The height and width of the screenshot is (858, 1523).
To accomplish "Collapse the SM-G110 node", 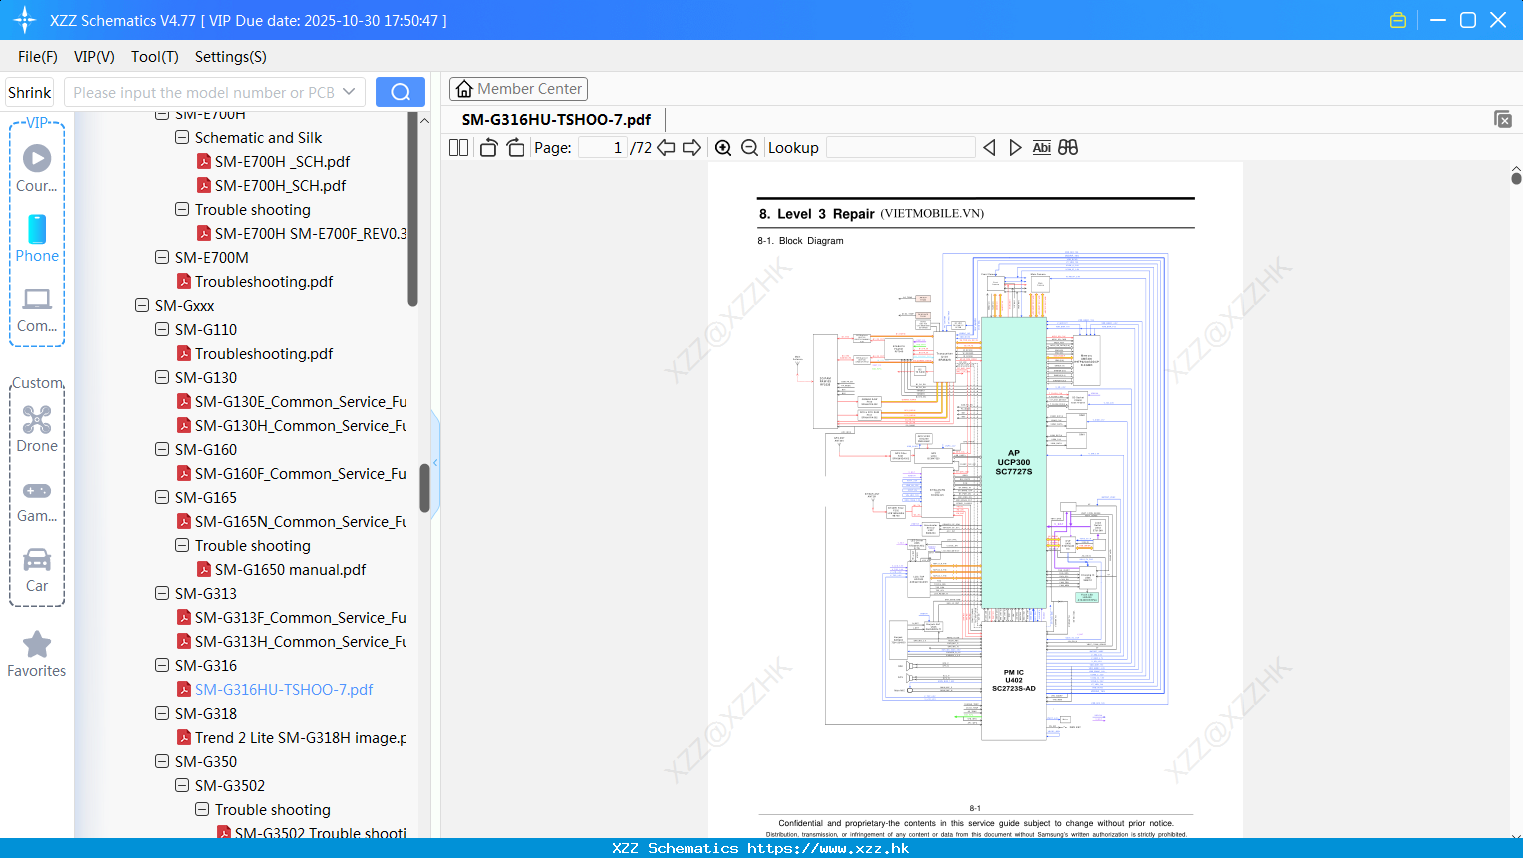I will pyautogui.click(x=162, y=329).
